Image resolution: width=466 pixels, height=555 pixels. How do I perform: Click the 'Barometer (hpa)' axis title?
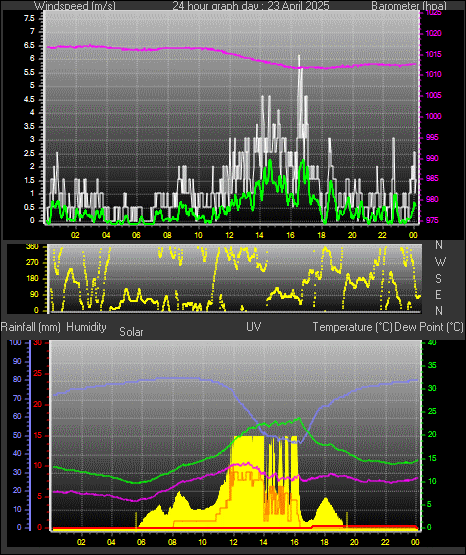409,6
